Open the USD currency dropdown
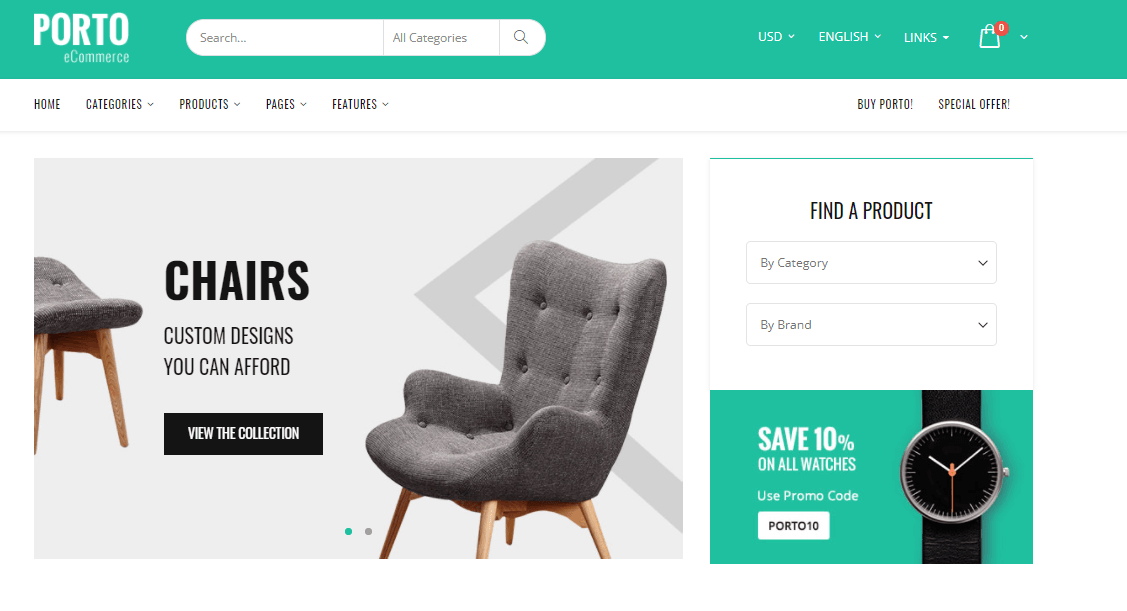Screen dimensions: 1127x611 pyautogui.click(x=776, y=37)
